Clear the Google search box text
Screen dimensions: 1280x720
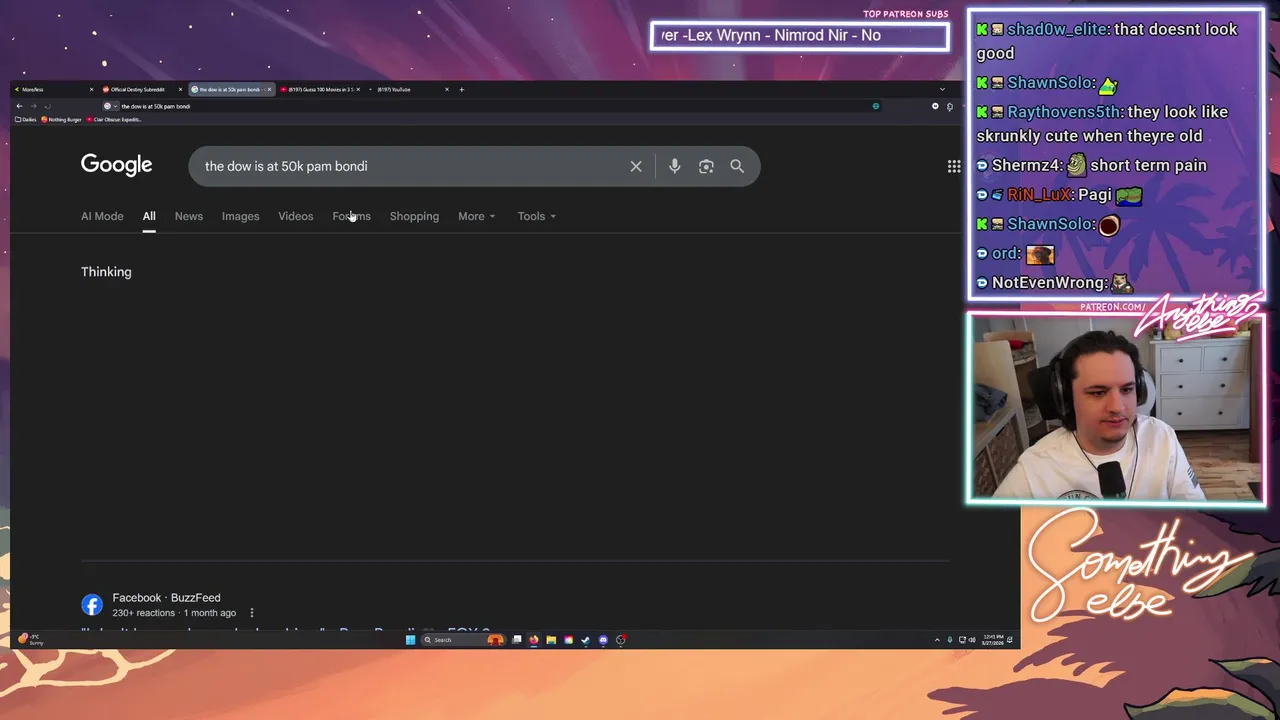click(x=636, y=166)
